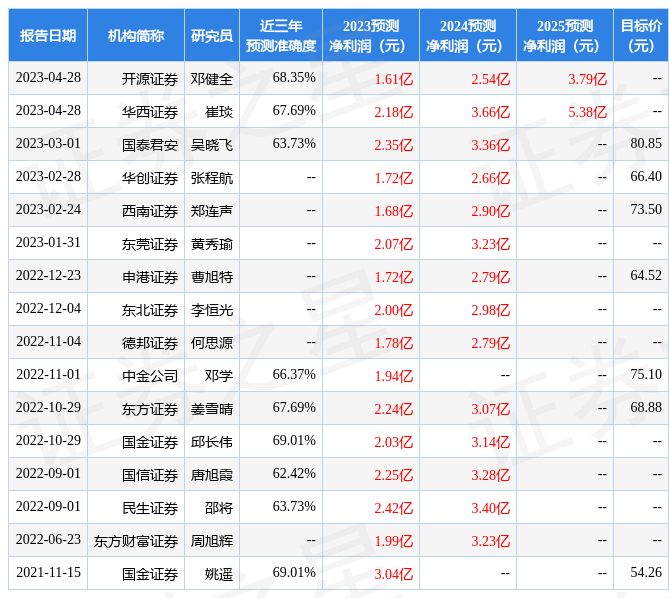Click researcher name 姜雪晴
669x598 pixels.
(x=212, y=409)
